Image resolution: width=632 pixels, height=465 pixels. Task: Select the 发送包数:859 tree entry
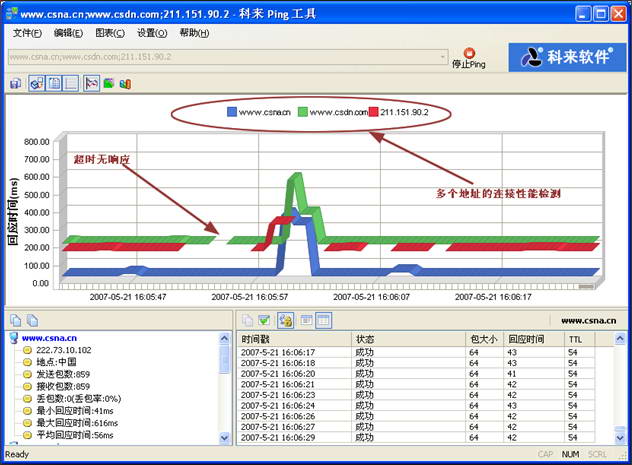point(63,374)
